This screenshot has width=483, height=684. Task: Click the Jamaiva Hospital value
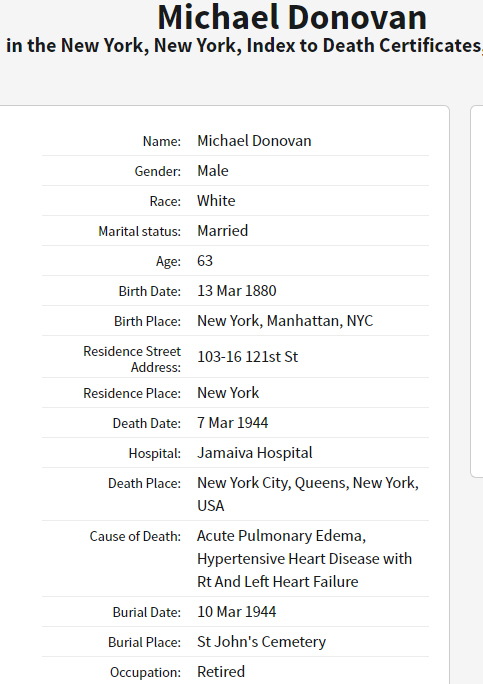click(255, 453)
